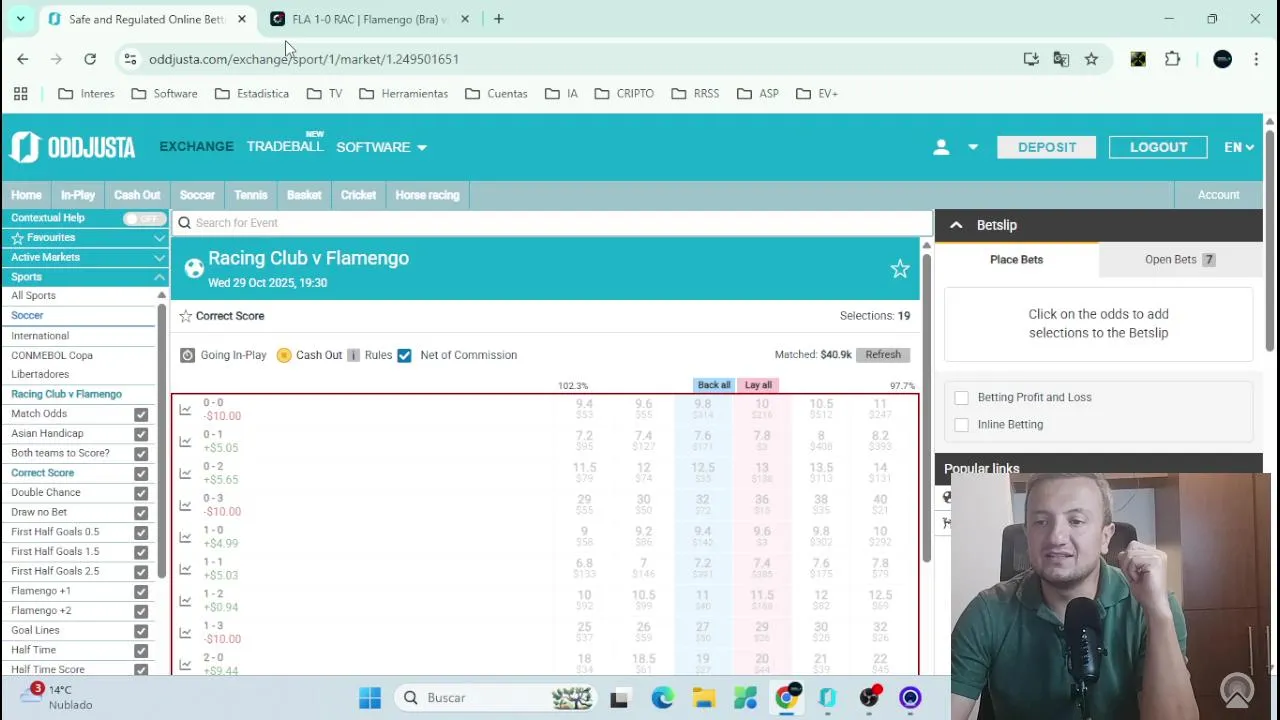Click the OddJusta logo
Viewport: 1280px width, 720px height.
coord(73,147)
